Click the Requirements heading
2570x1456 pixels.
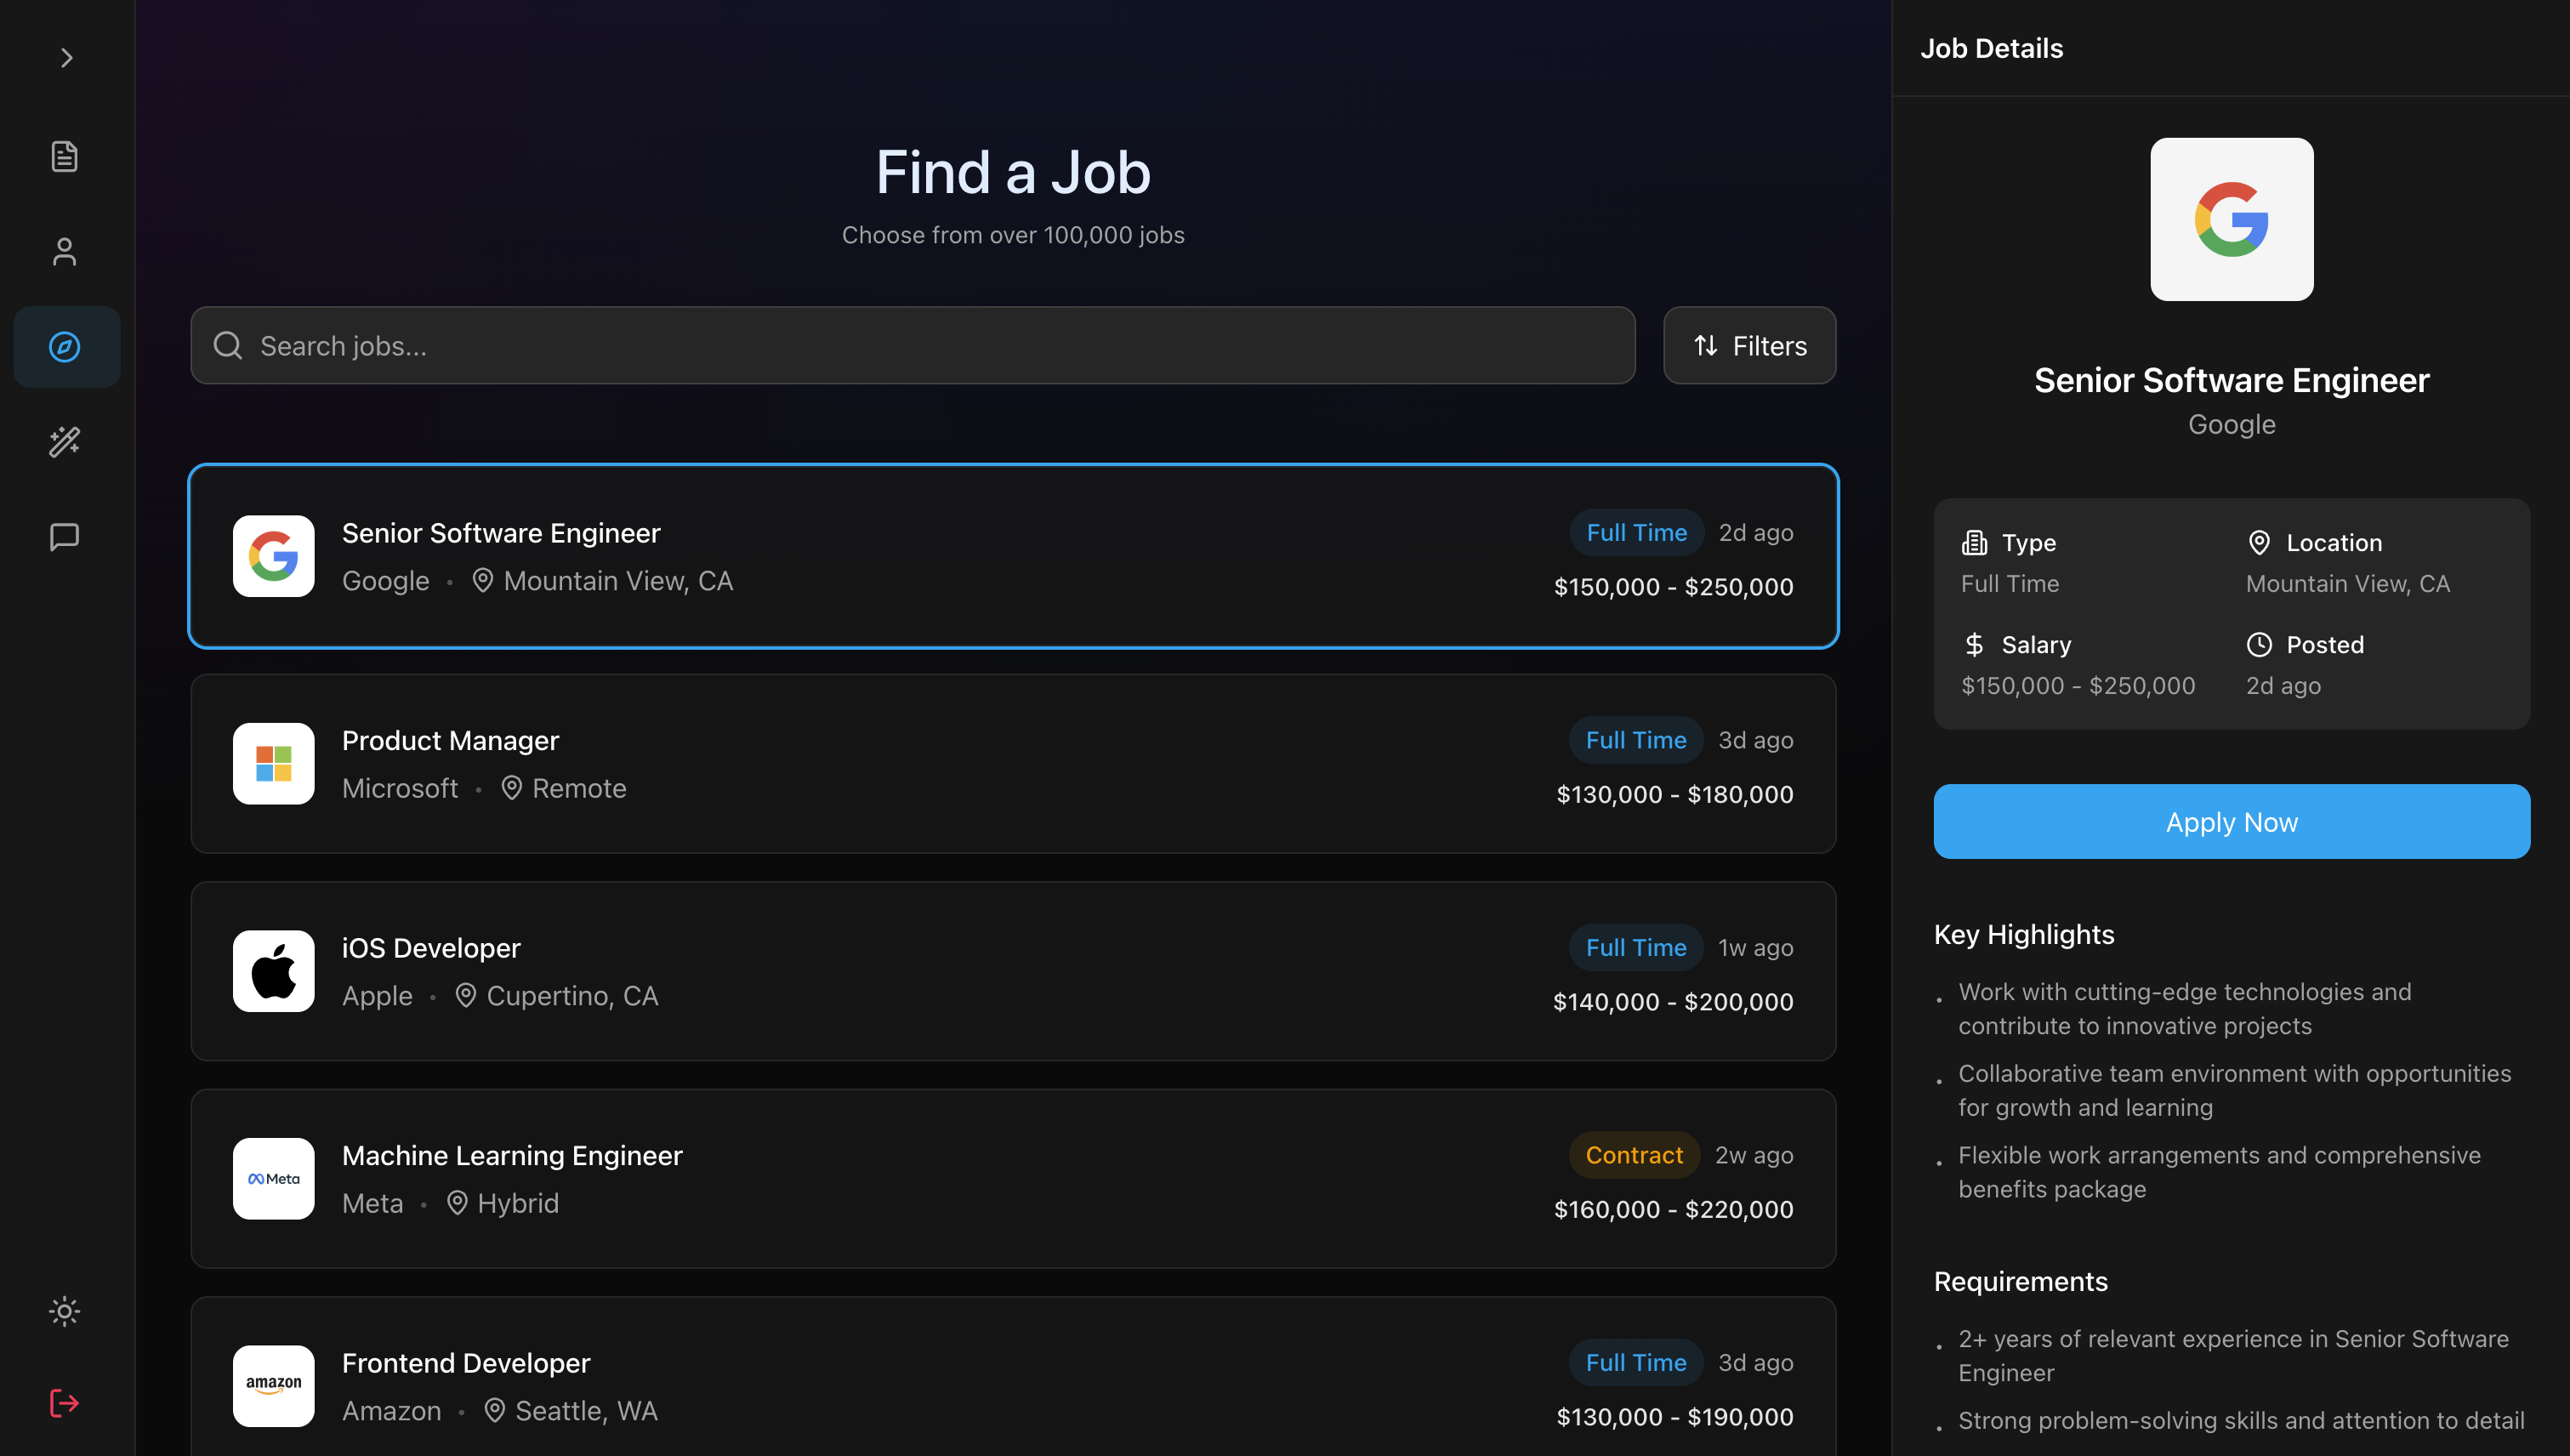pyautogui.click(x=2021, y=1281)
